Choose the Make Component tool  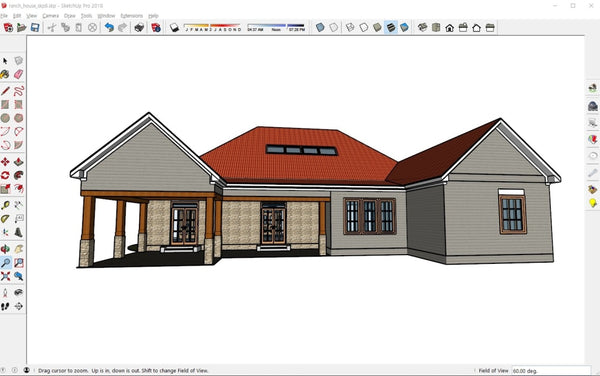click(x=18, y=61)
